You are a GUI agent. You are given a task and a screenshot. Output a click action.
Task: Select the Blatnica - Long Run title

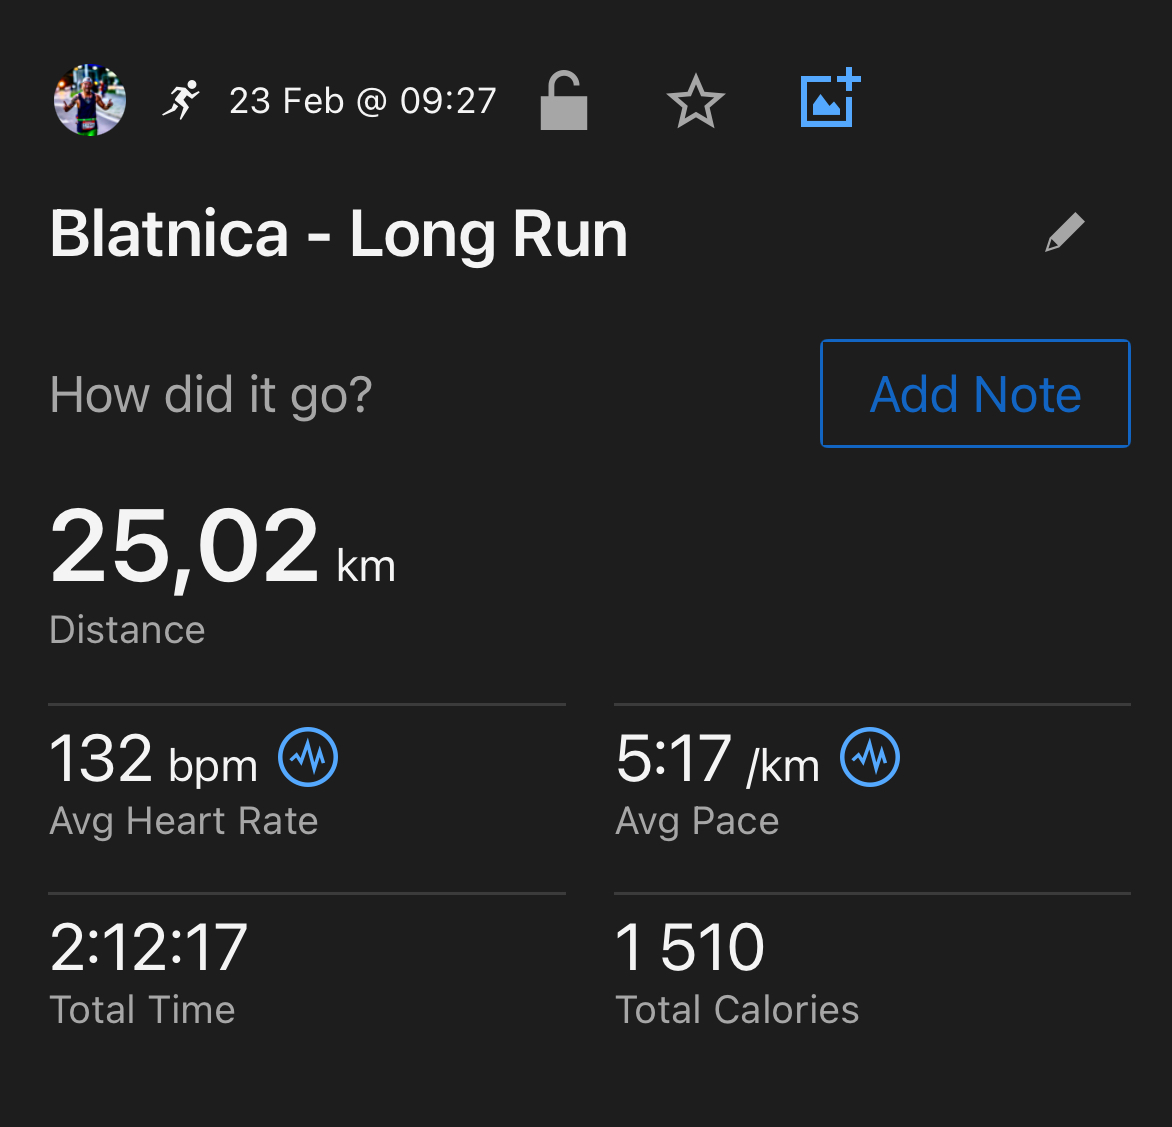(339, 234)
